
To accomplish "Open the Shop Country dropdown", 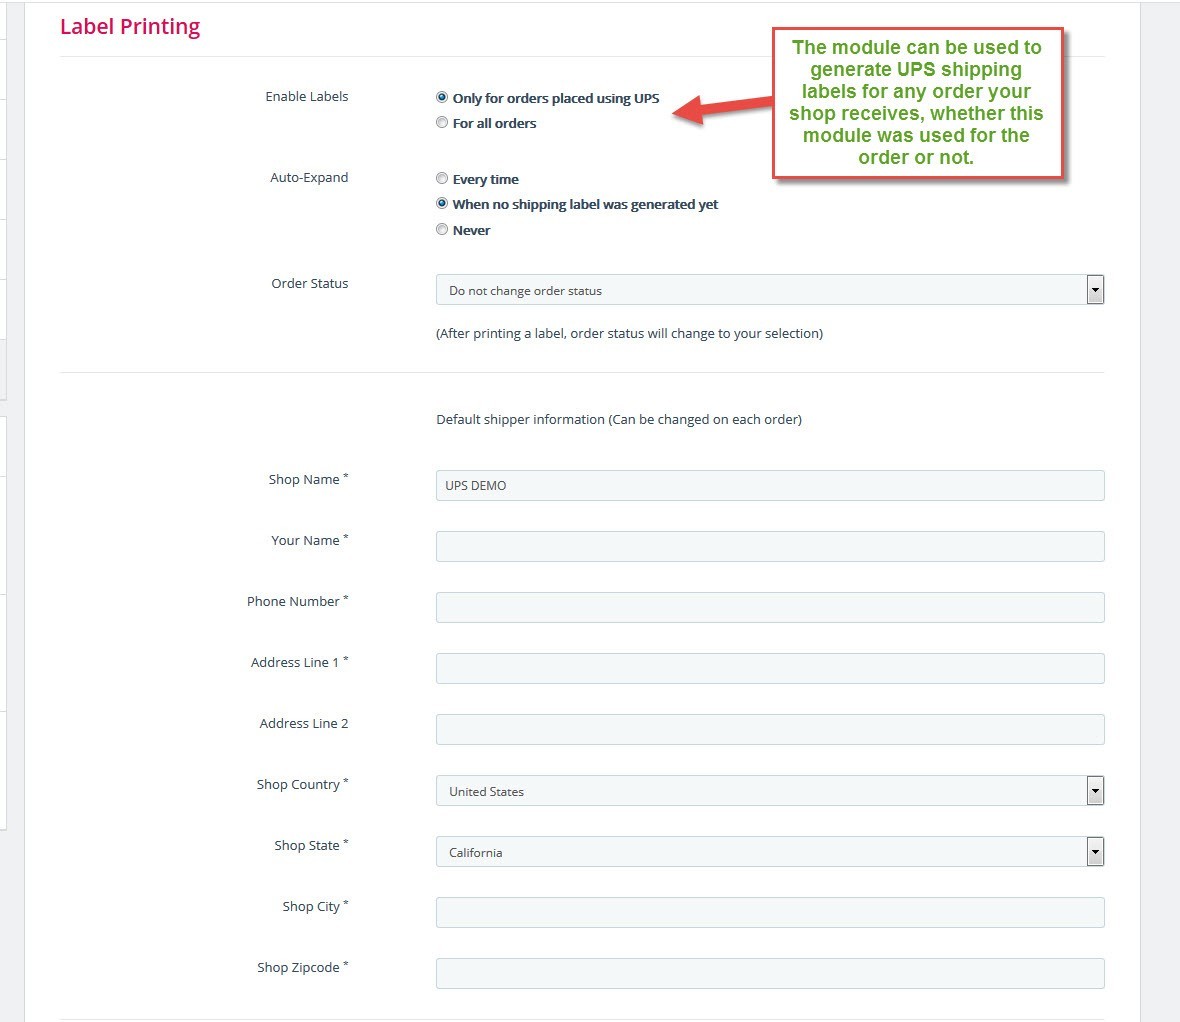I will coord(770,791).
